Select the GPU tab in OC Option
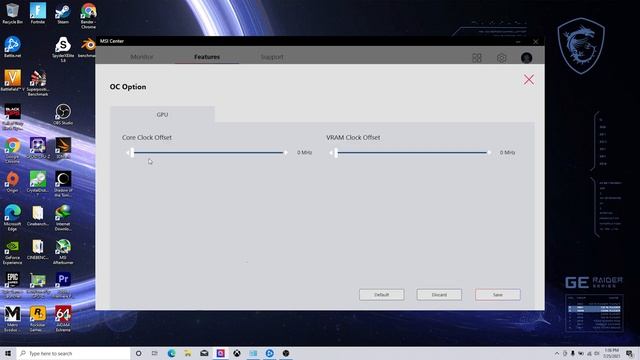 point(162,114)
